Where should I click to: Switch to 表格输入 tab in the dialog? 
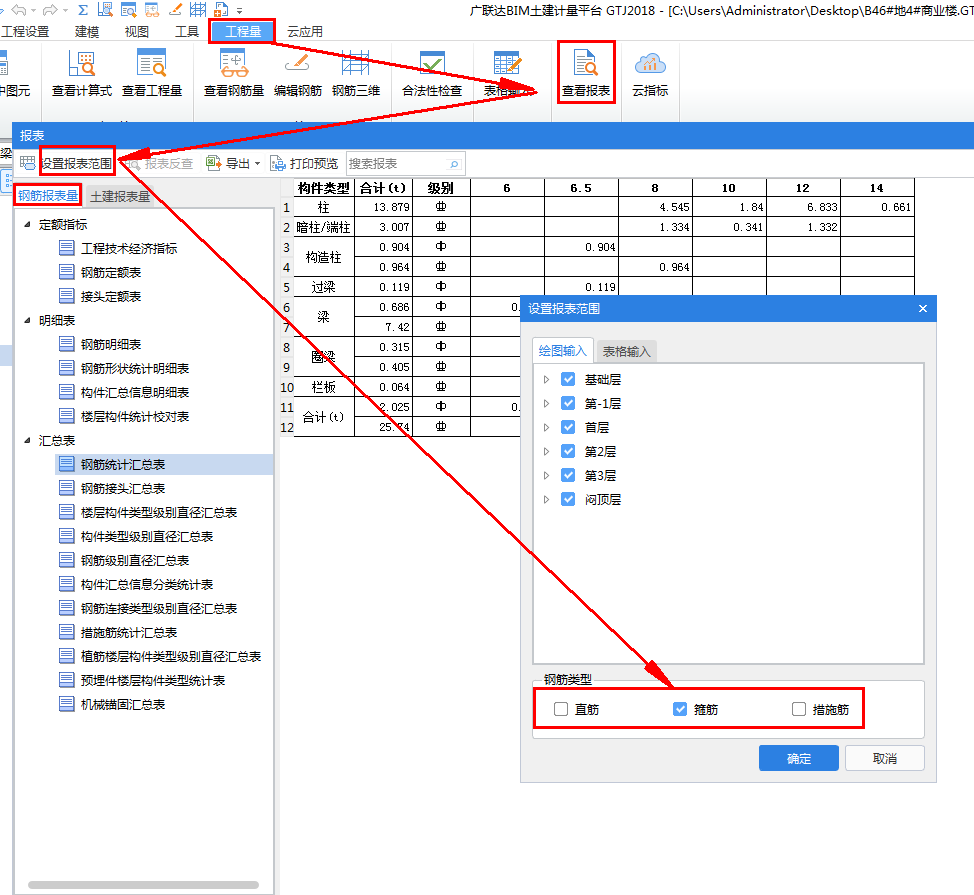tap(627, 352)
